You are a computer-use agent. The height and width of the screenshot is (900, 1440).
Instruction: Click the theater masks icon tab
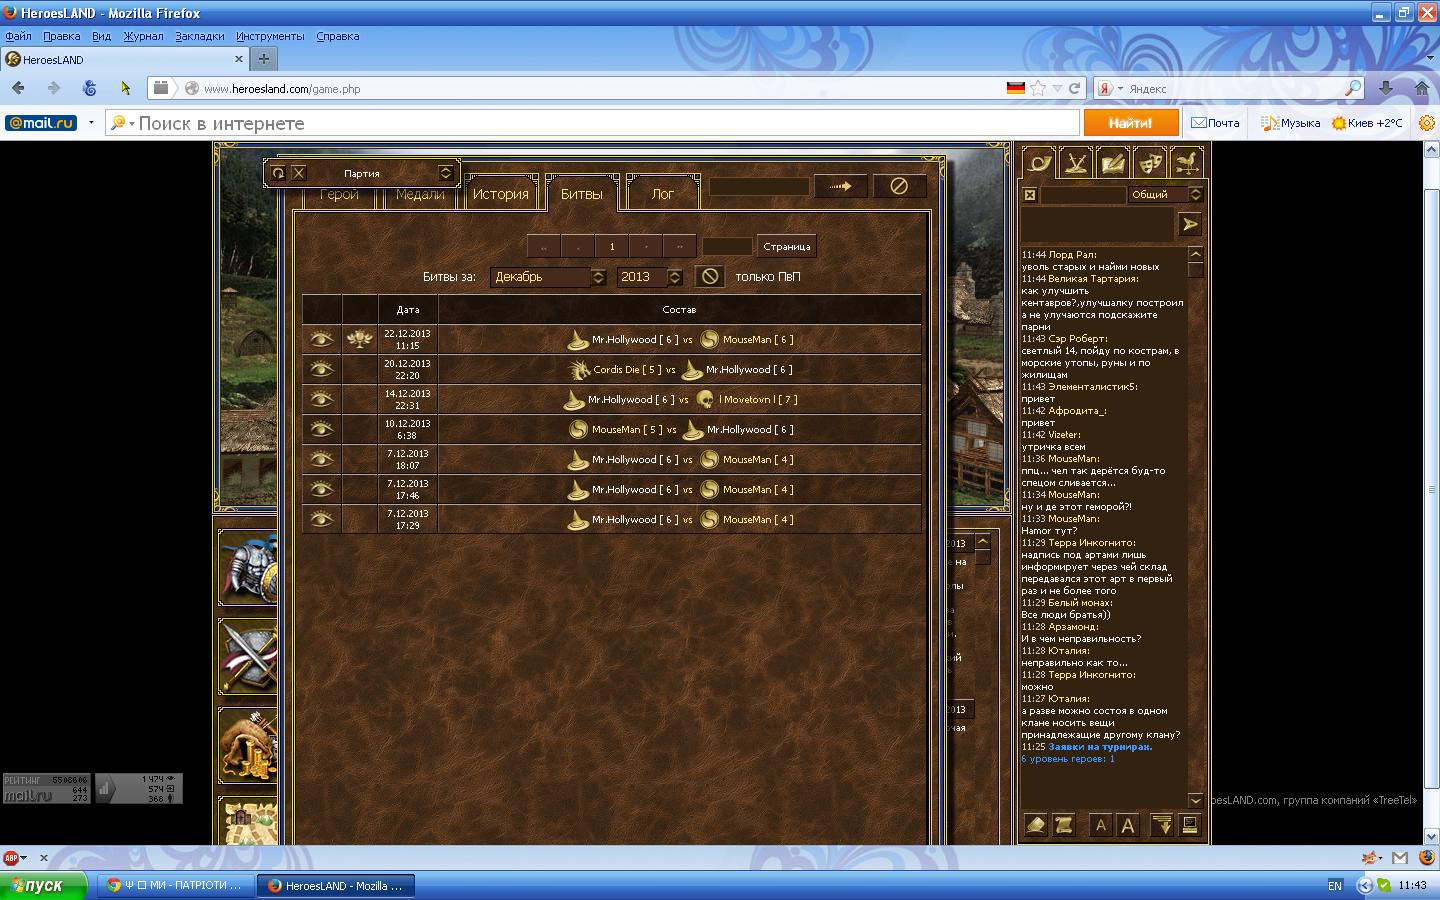[1149, 162]
